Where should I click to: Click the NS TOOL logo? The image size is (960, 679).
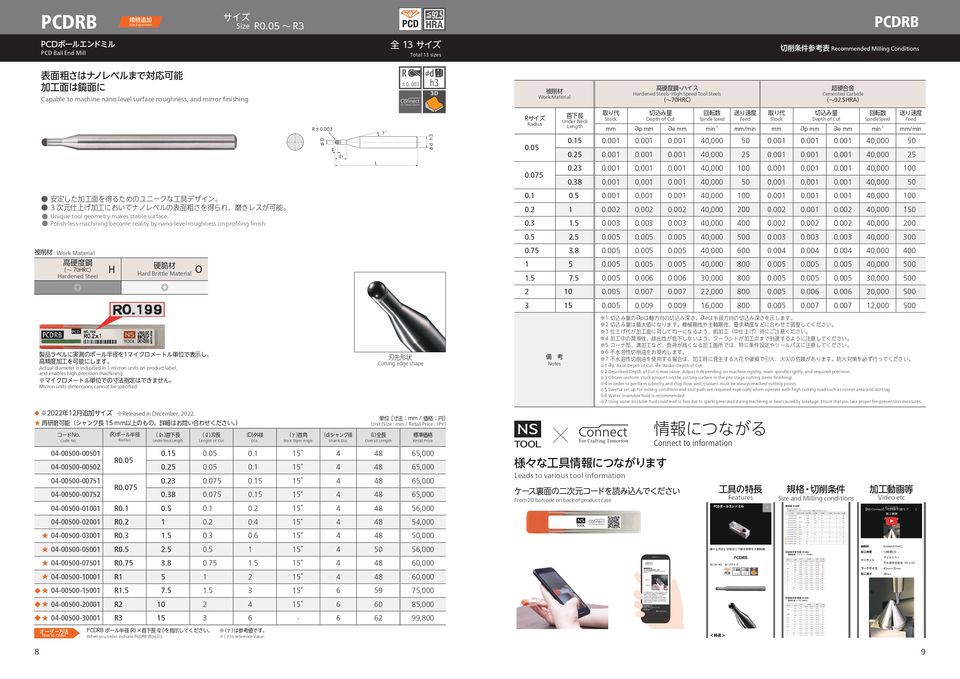click(x=527, y=434)
